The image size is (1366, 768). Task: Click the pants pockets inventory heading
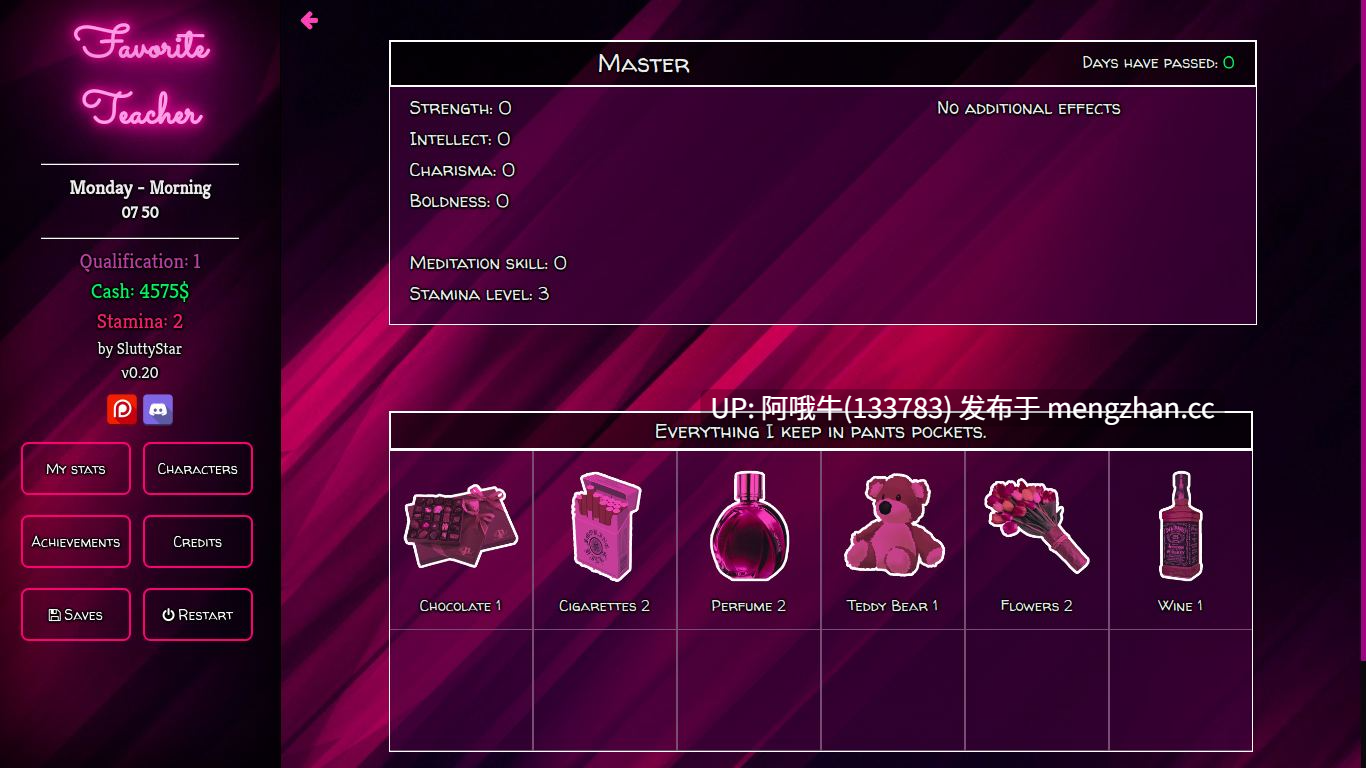[x=821, y=432]
